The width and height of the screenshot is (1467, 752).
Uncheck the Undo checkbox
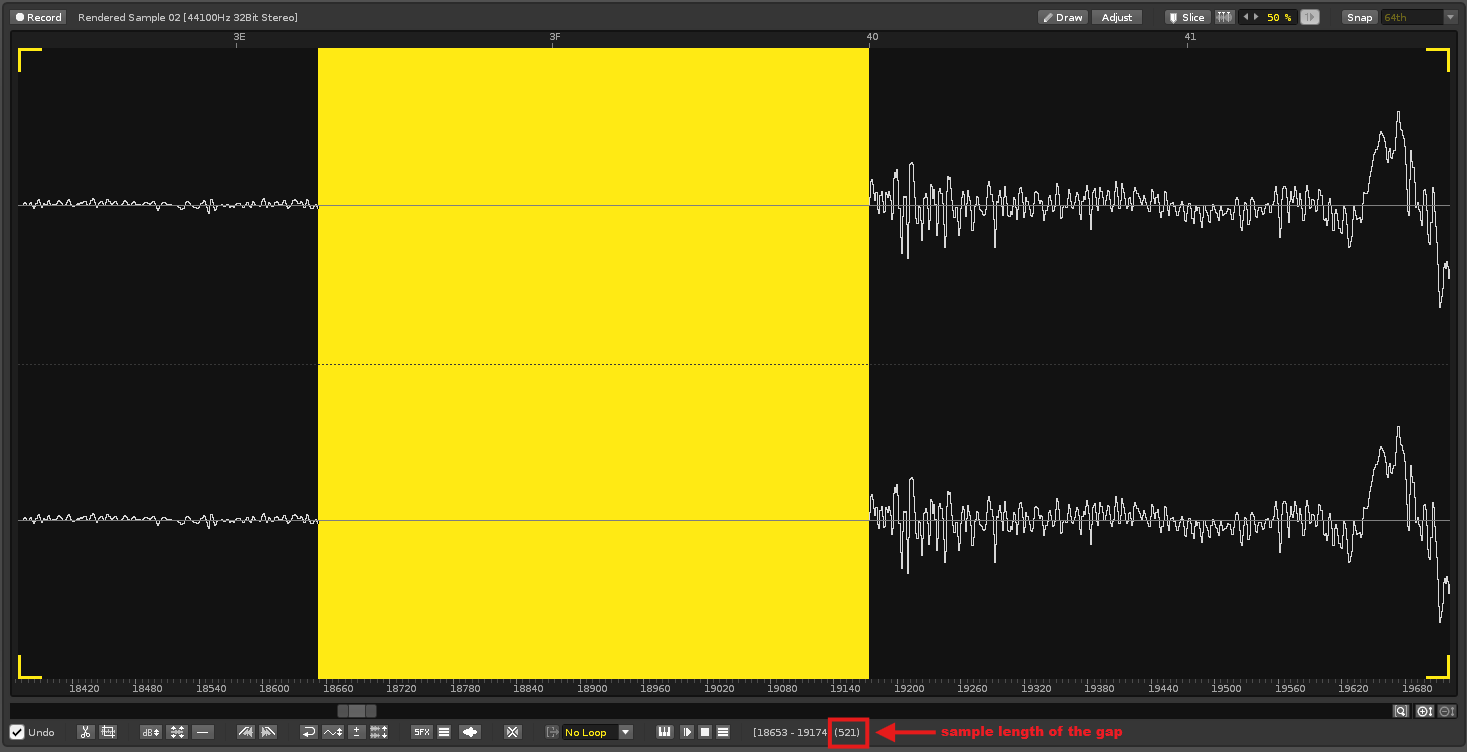17,732
